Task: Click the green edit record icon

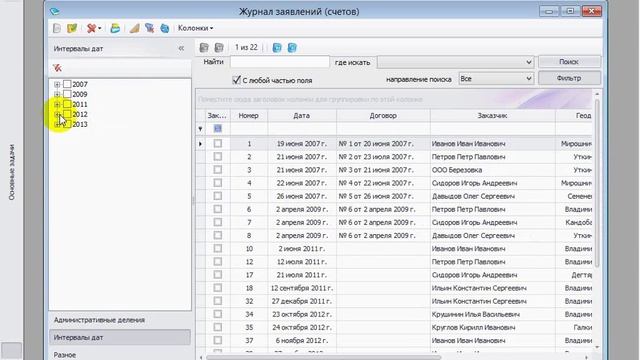Action: click(72, 28)
